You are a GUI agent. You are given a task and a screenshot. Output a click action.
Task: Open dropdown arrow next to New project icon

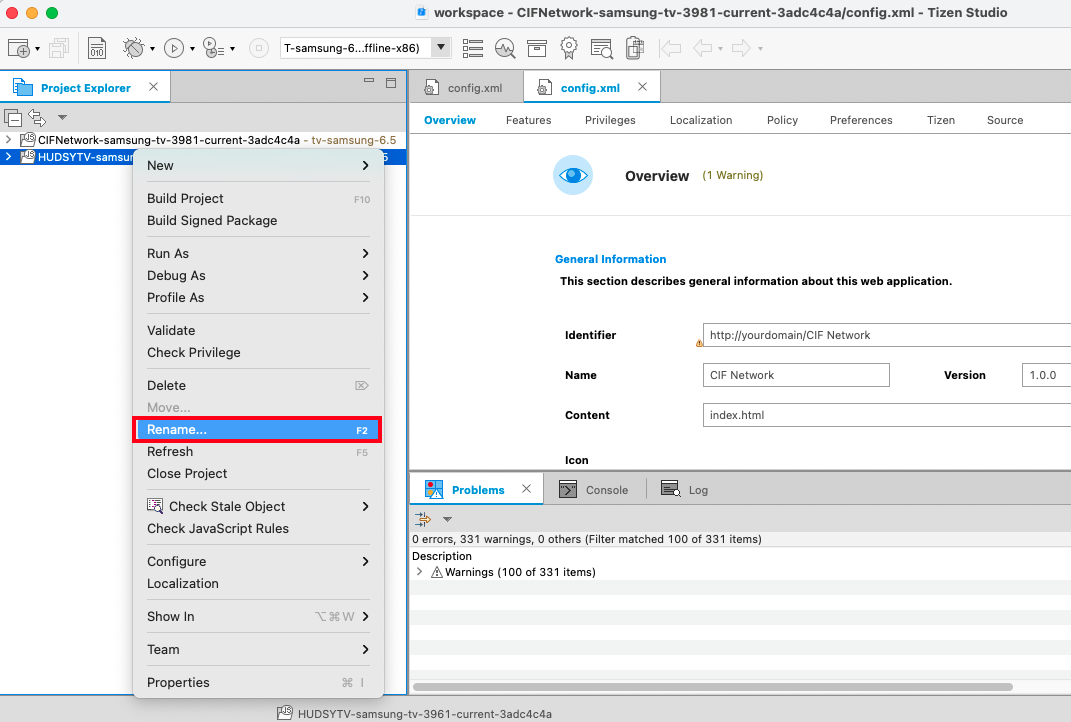tap(37, 48)
